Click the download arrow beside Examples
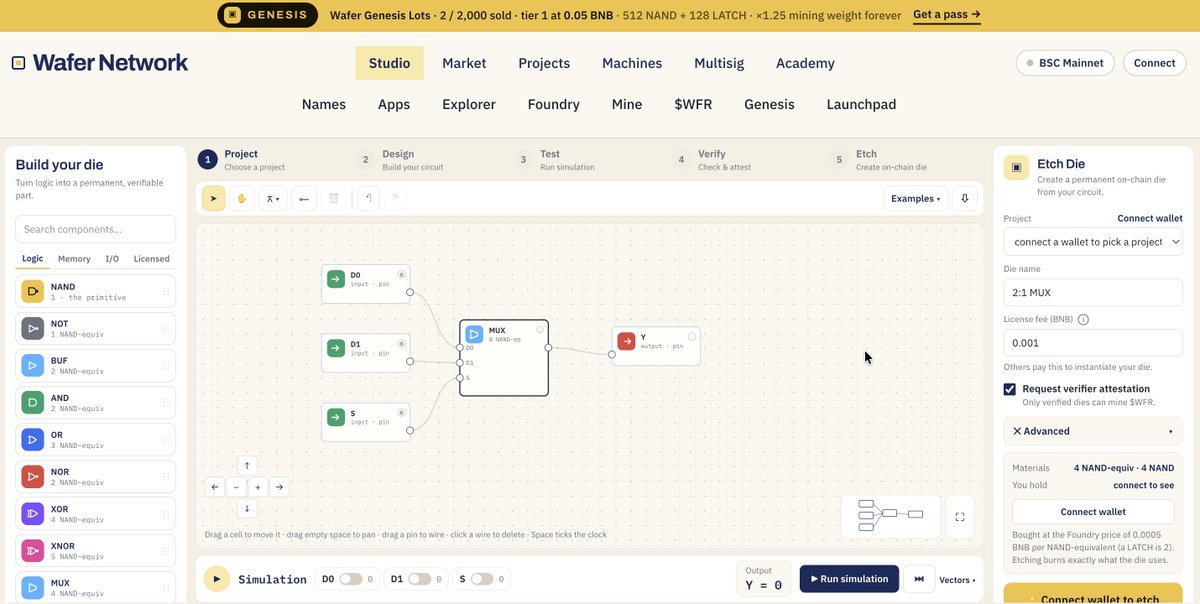1200x604 pixels. coord(965,198)
